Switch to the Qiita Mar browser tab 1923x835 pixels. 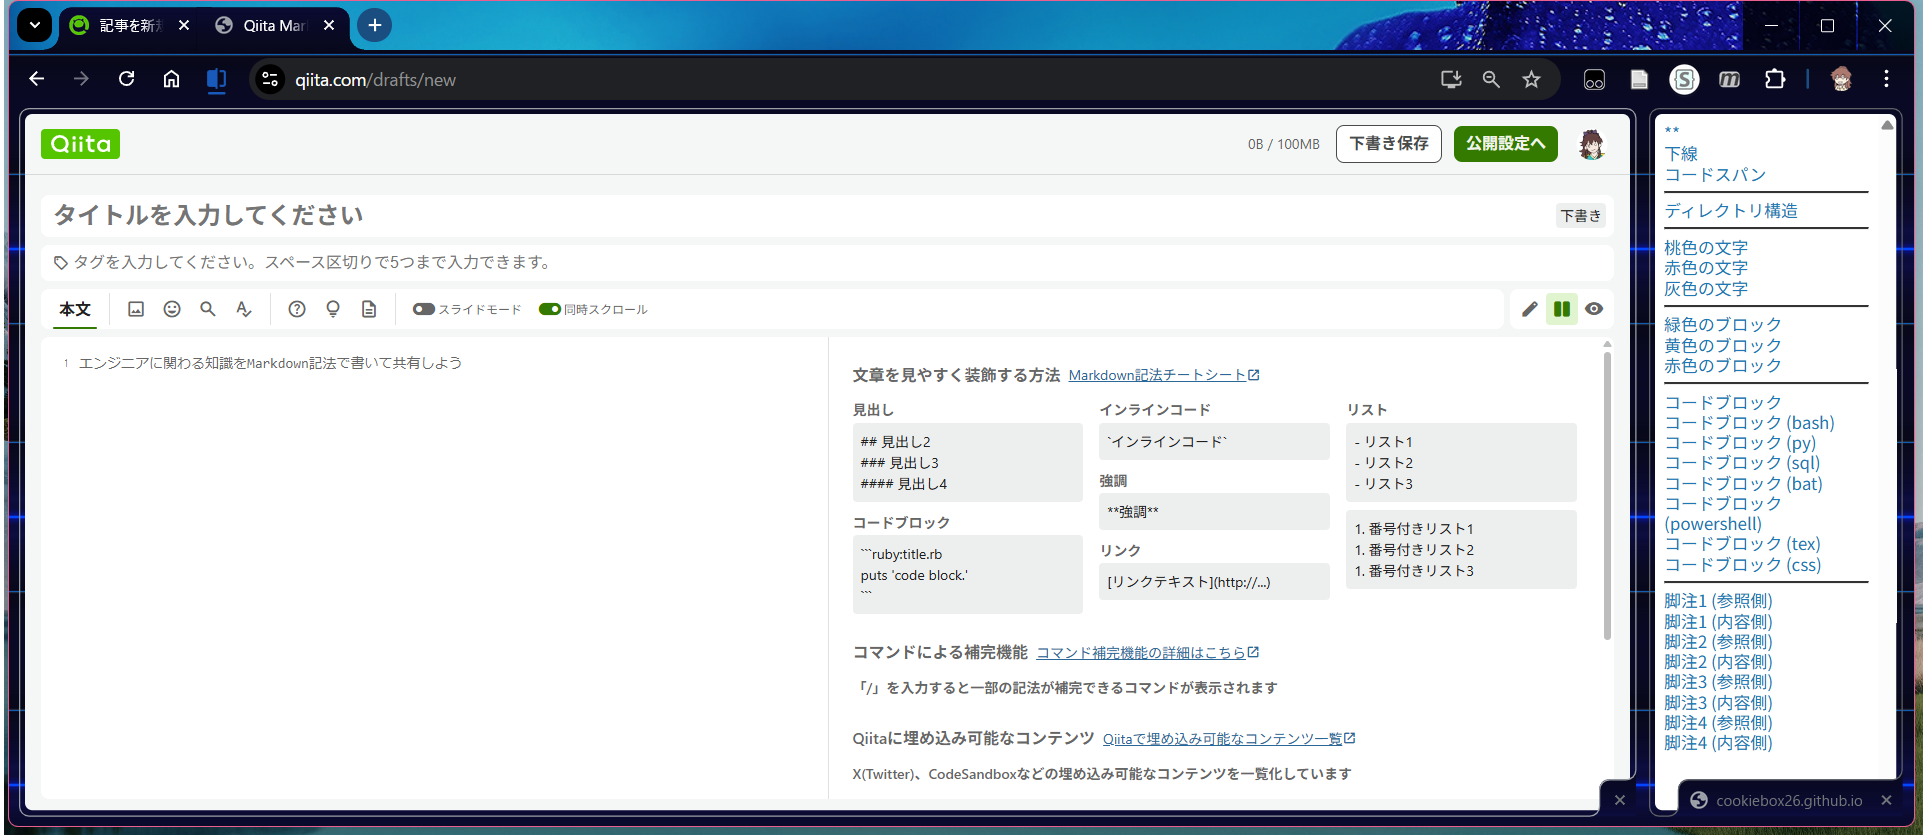tap(275, 26)
